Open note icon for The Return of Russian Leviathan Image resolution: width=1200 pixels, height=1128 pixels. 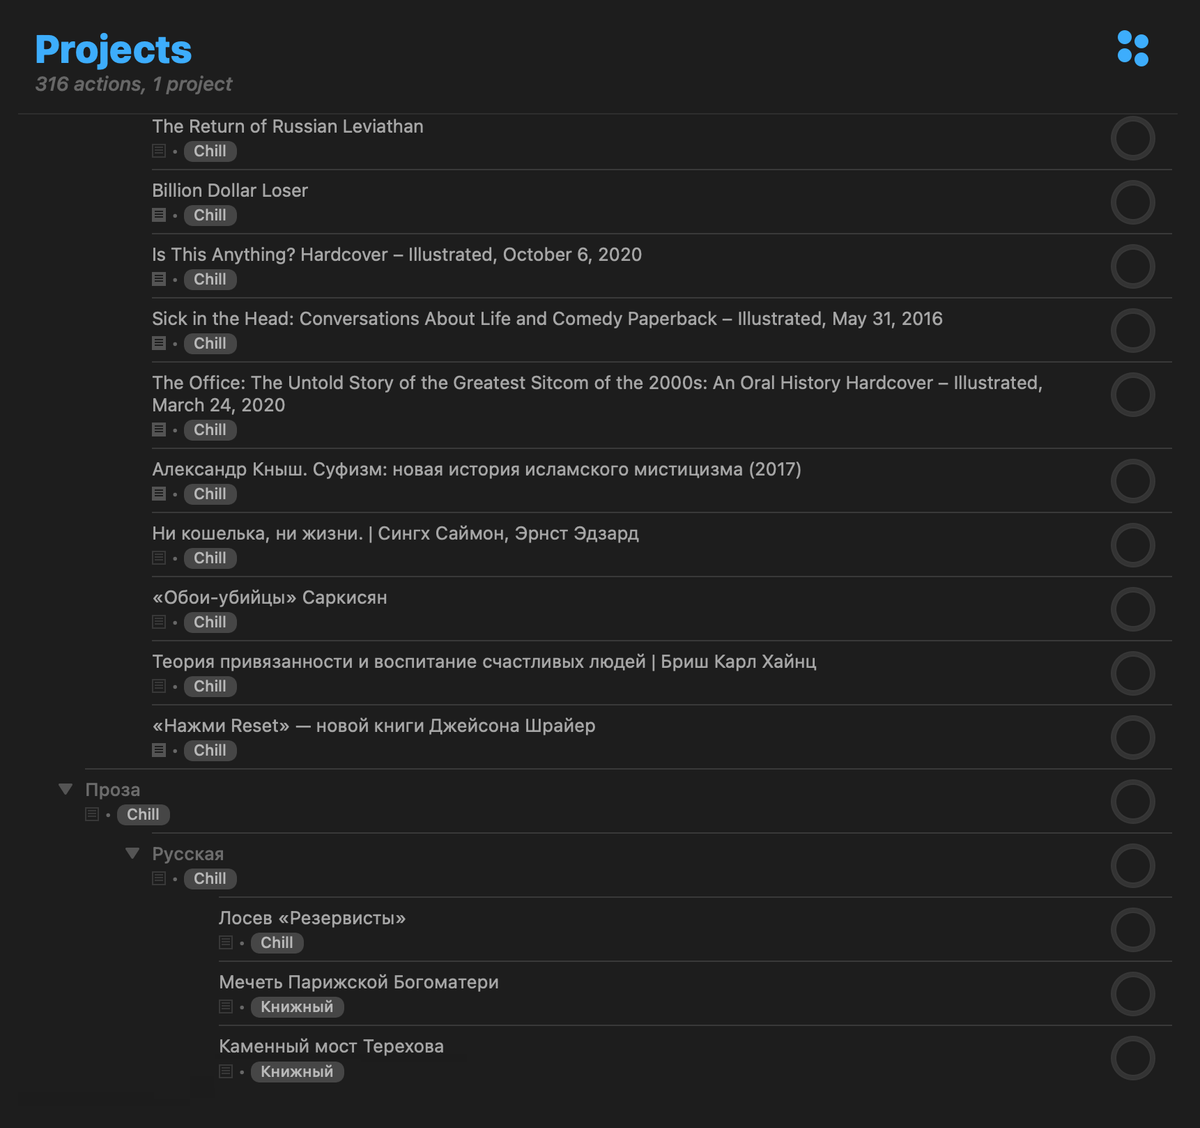click(x=159, y=151)
